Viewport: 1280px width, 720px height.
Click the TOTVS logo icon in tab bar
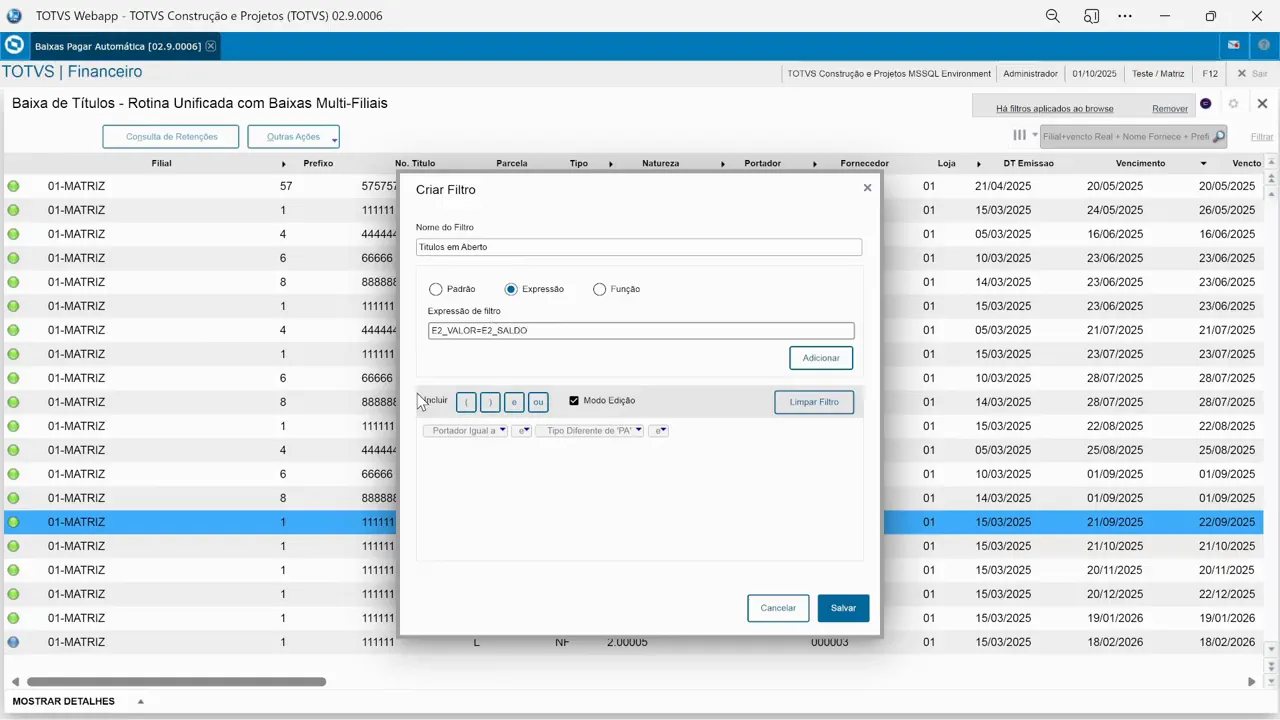[x=14, y=45]
